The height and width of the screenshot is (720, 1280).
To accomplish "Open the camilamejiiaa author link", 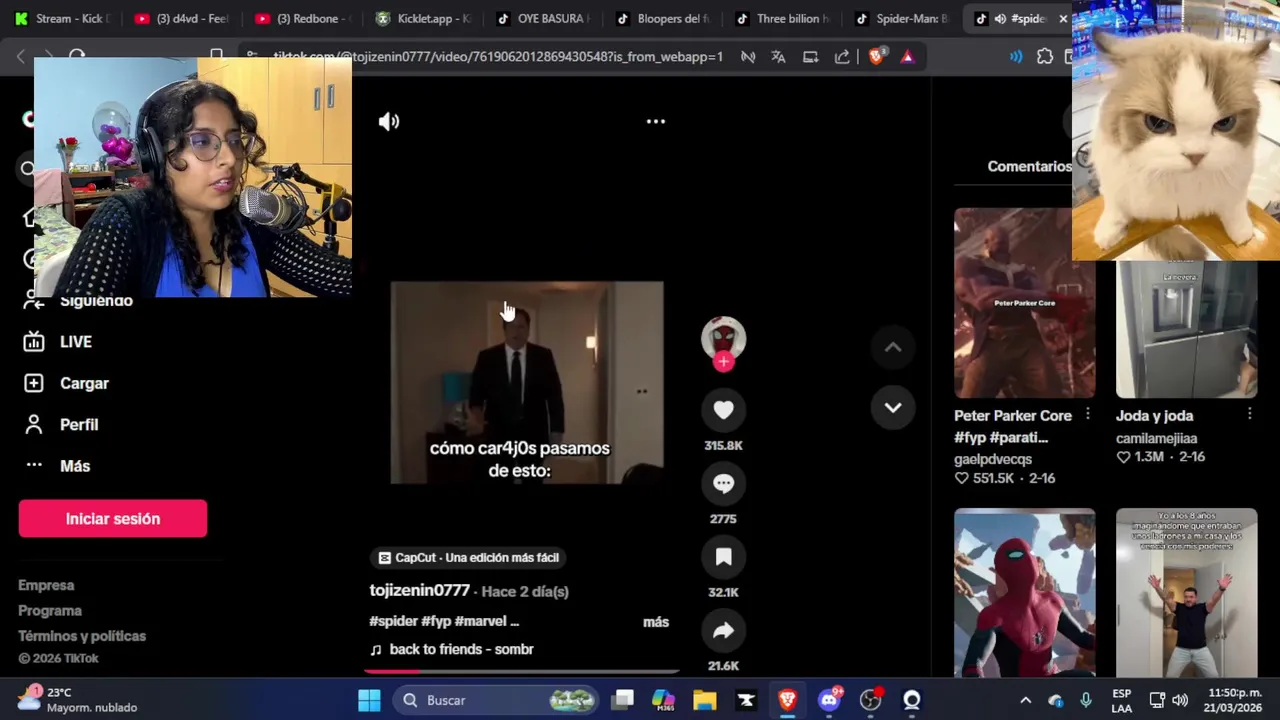I will click(1156, 438).
